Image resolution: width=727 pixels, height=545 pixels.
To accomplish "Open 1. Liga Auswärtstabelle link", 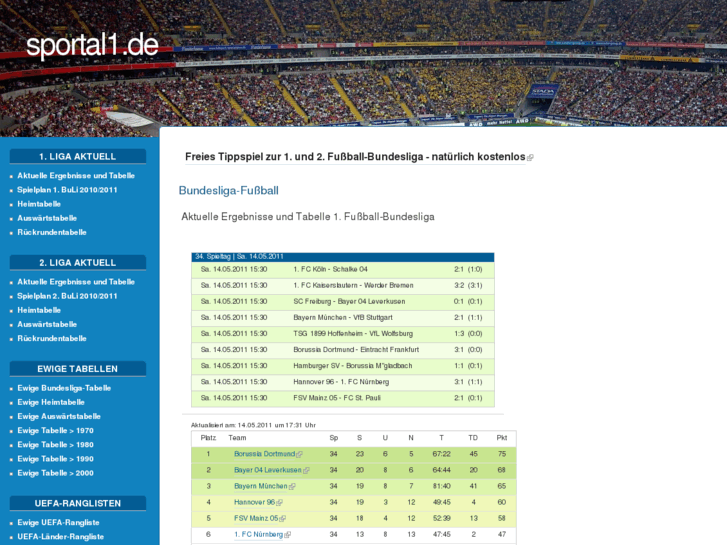I will pyautogui.click(x=47, y=218).
